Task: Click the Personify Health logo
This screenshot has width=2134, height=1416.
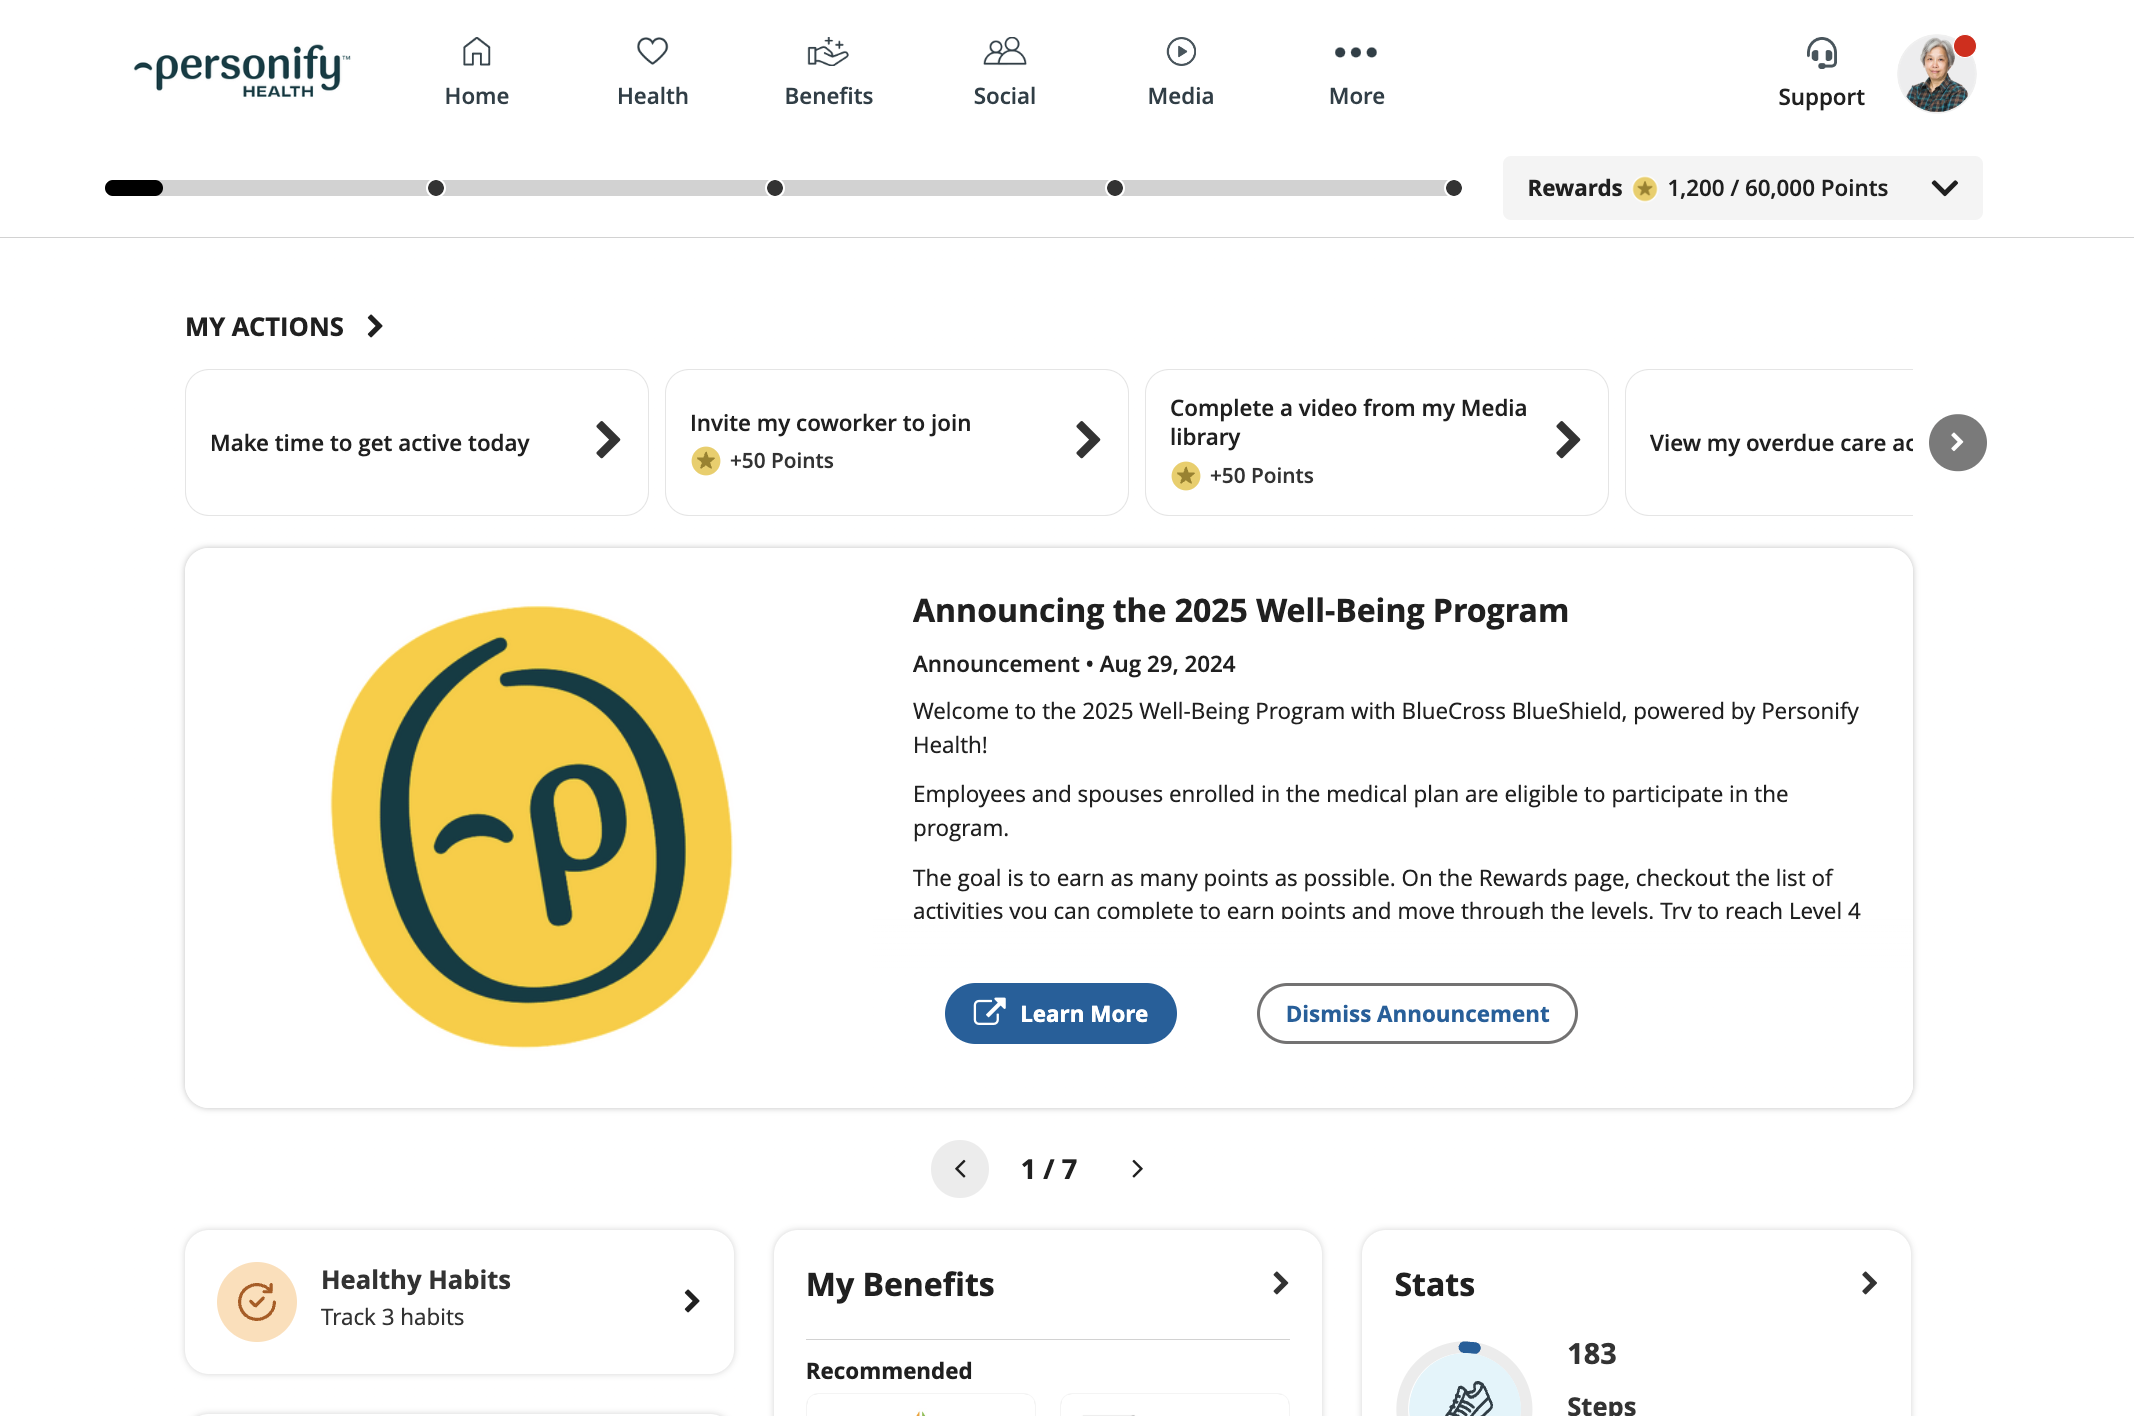Action: click(242, 71)
